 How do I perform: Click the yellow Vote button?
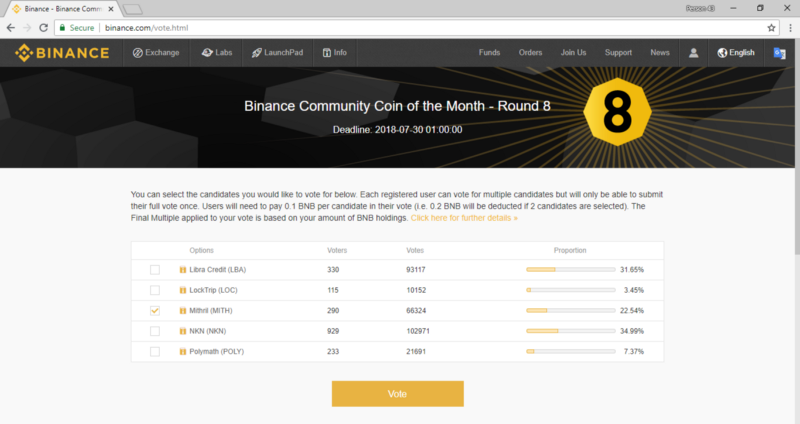pyautogui.click(x=397, y=393)
